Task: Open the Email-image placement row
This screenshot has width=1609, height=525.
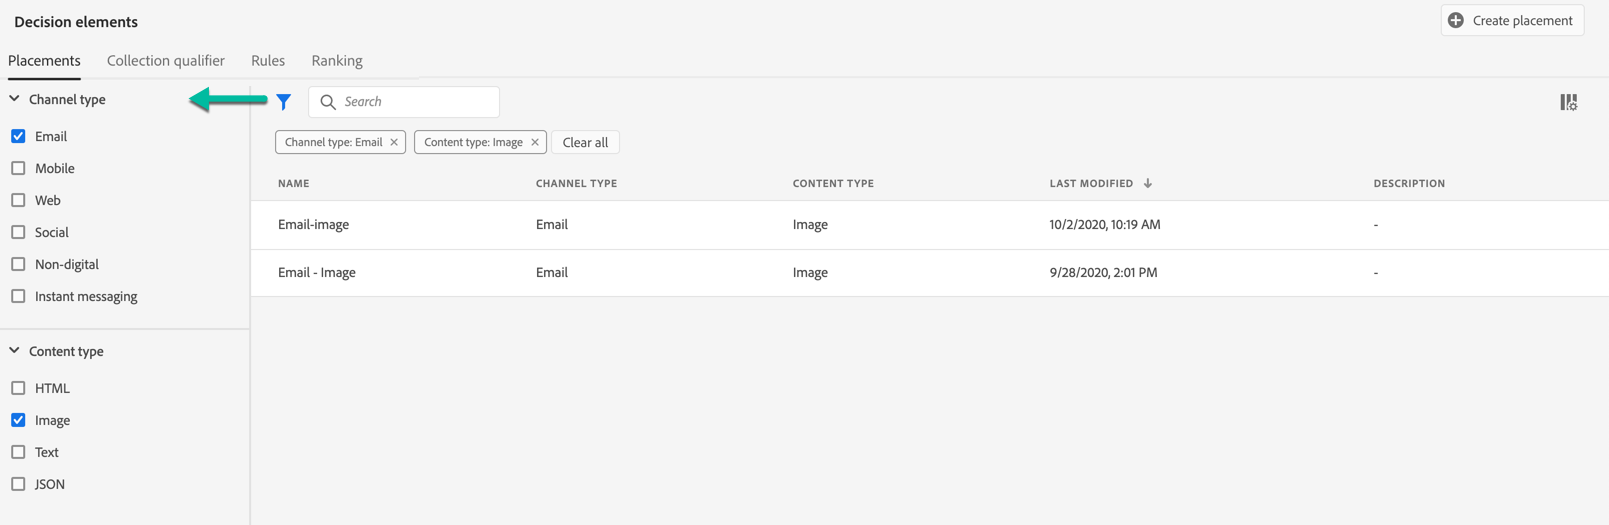Action: coord(314,225)
